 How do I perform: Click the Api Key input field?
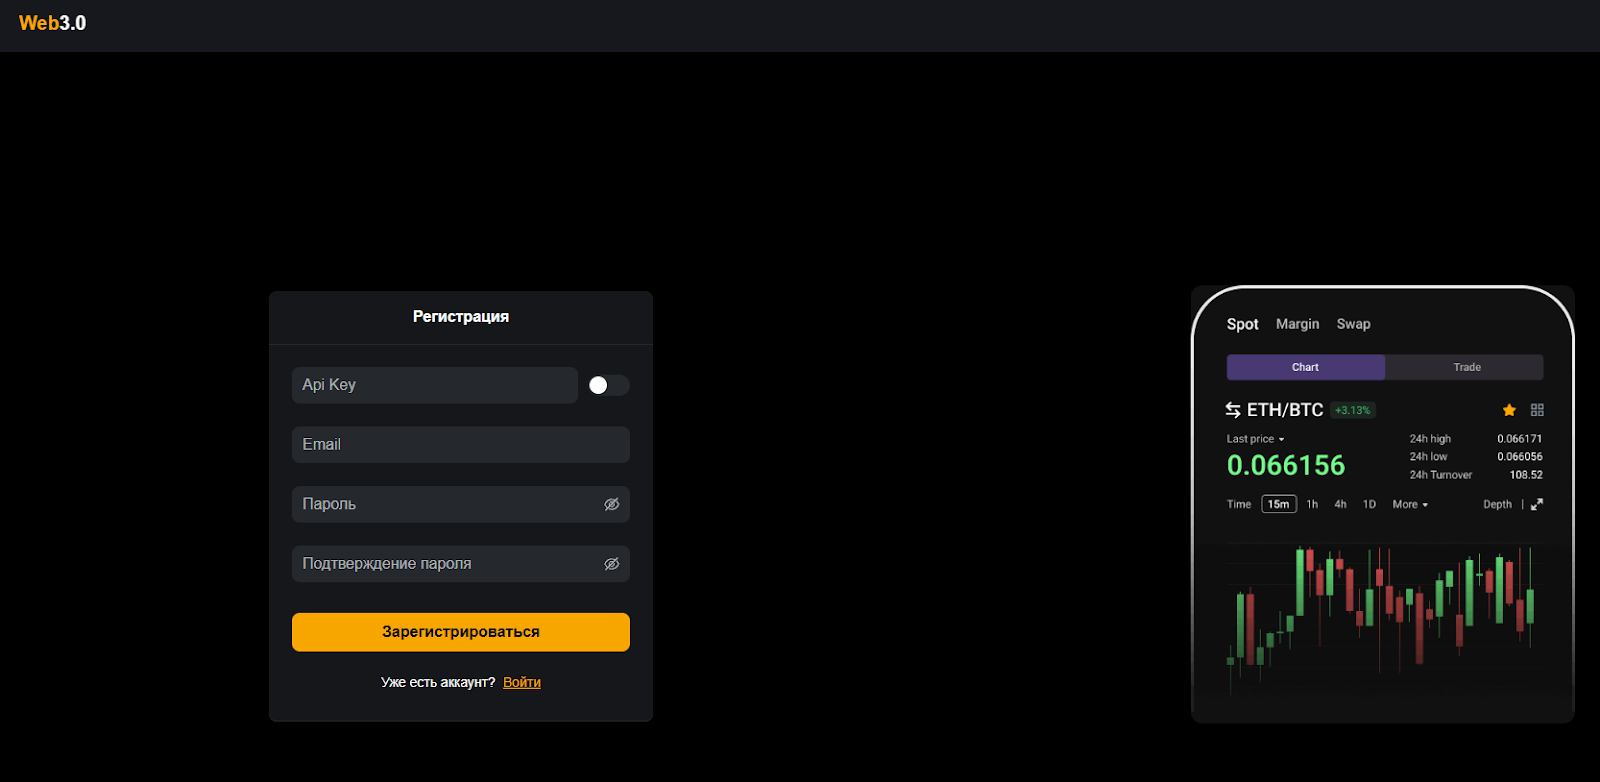[434, 385]
